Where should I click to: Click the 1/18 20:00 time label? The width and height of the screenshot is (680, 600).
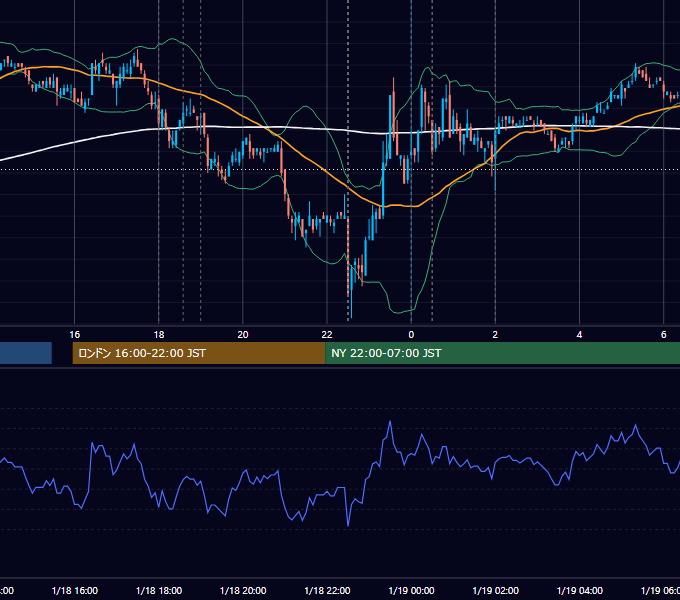click(x=243, y=590)
